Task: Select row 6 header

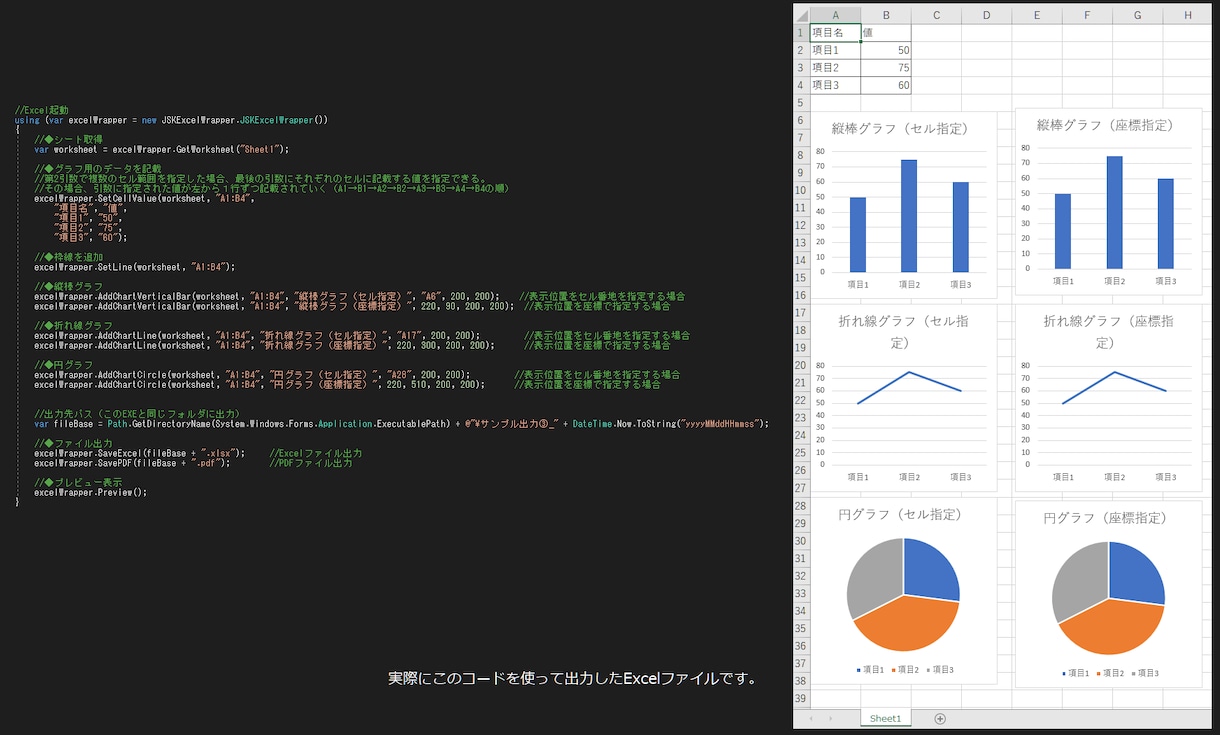Action: pos(801,120)
